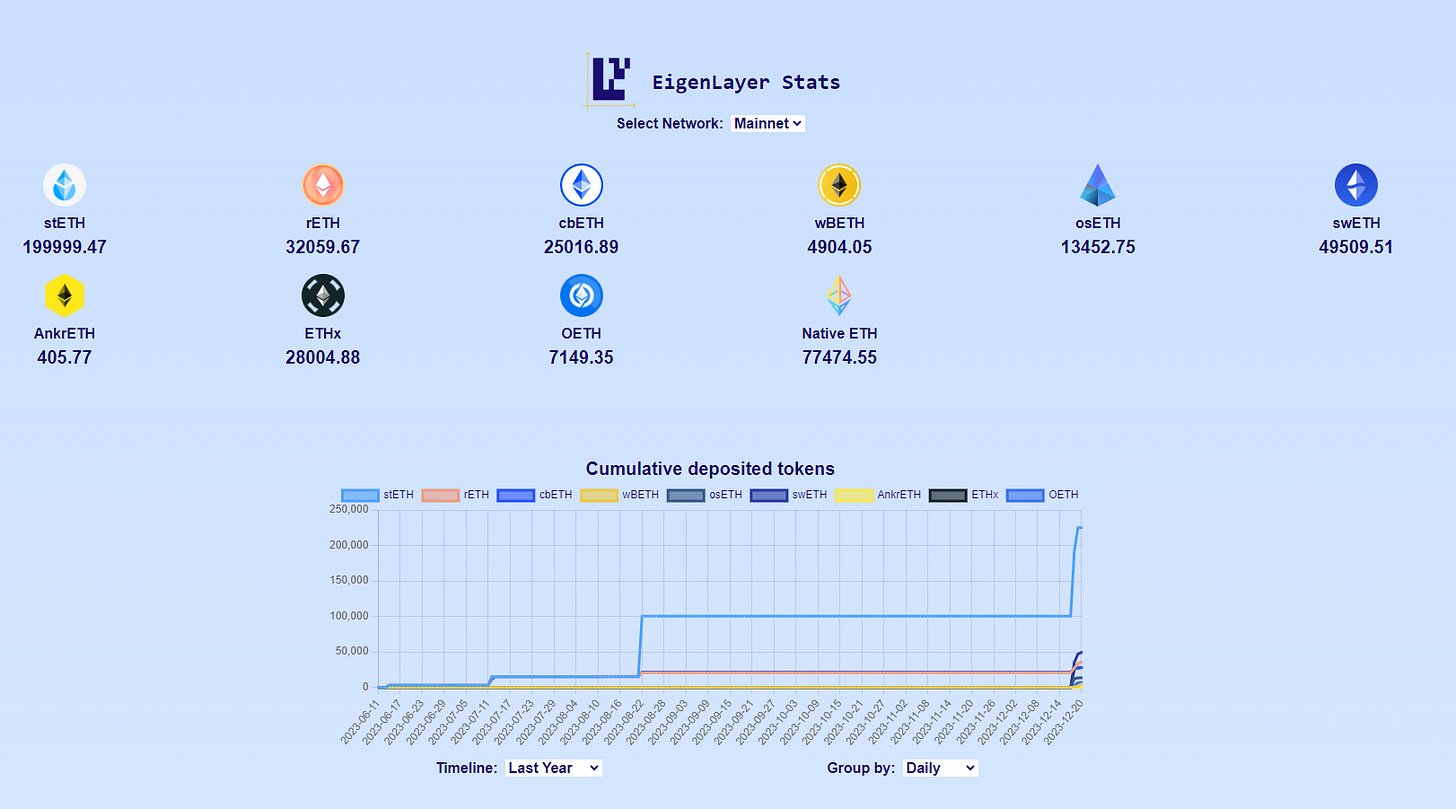Open the Timeline Last Year dropdown
The image size is (1456, 809).
pos(553,768)
